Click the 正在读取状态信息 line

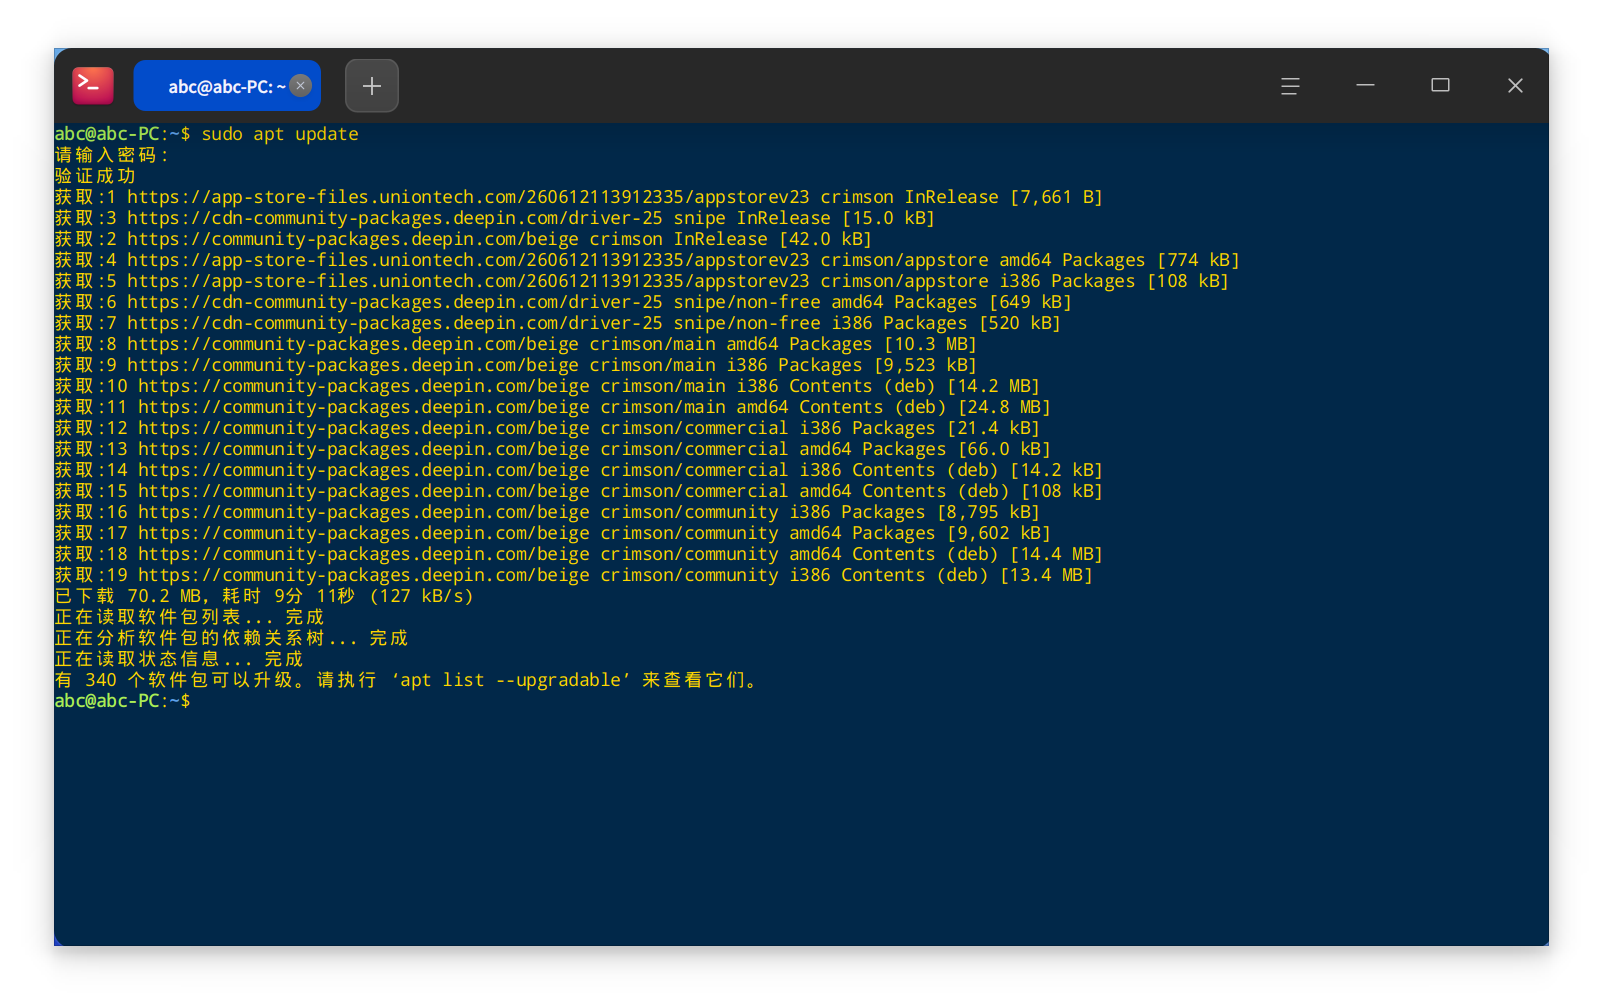pyautogui.click(x=179, y=659)
